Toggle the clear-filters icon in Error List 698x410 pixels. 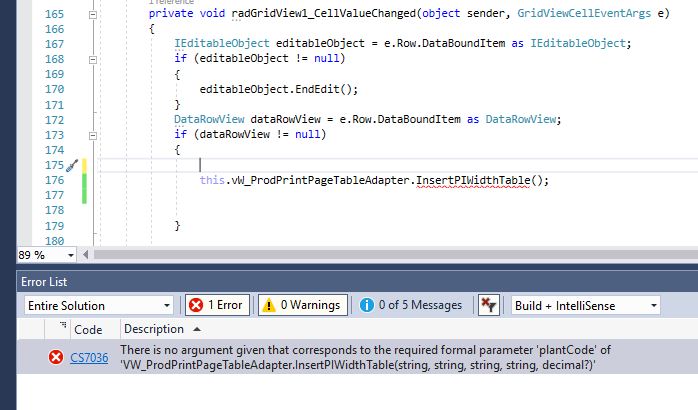pyautogui.click(x=488, y=305)
